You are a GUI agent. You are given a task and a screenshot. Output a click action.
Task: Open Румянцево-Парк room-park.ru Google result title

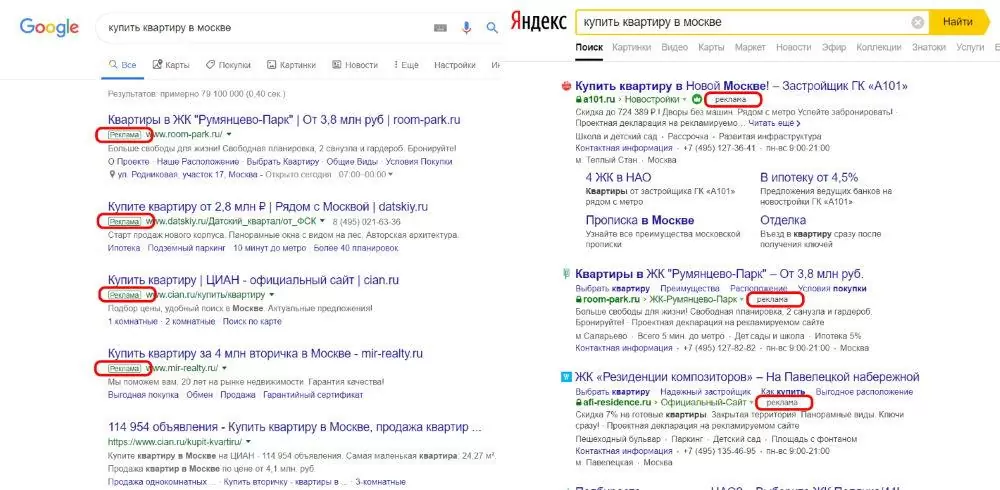click(284, 120)
